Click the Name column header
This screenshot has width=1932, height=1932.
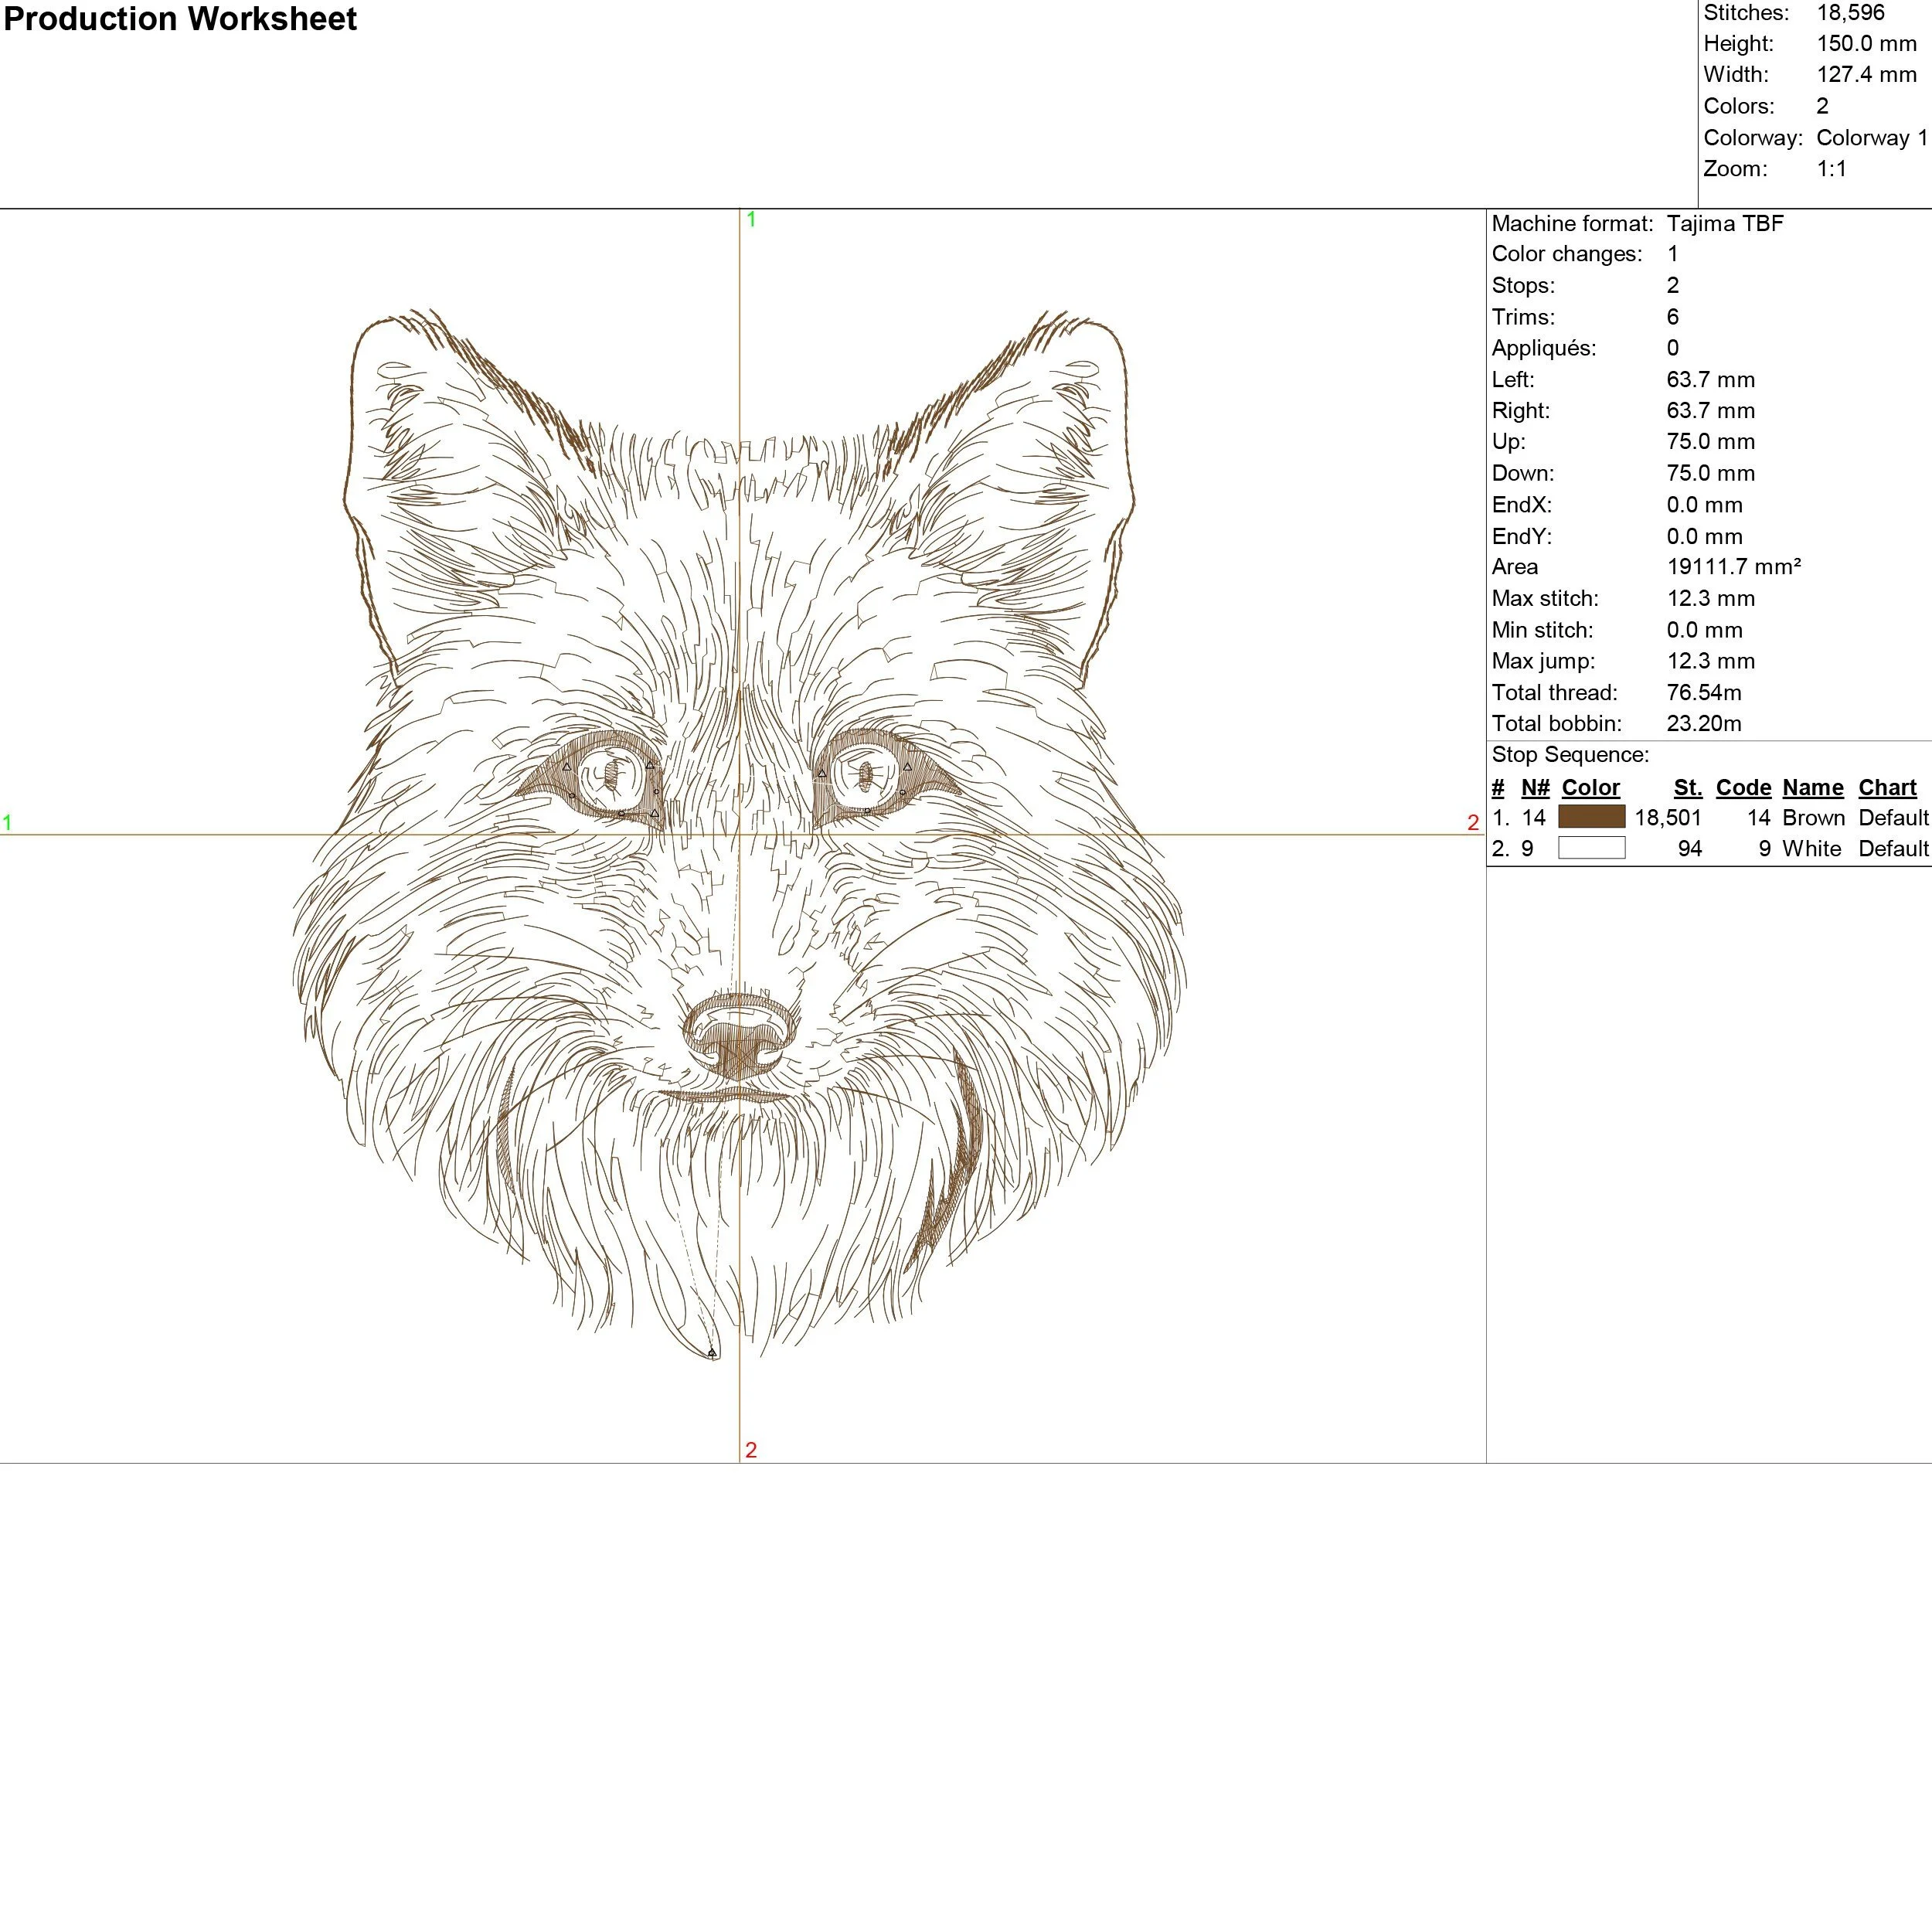tap(1812, 787)
